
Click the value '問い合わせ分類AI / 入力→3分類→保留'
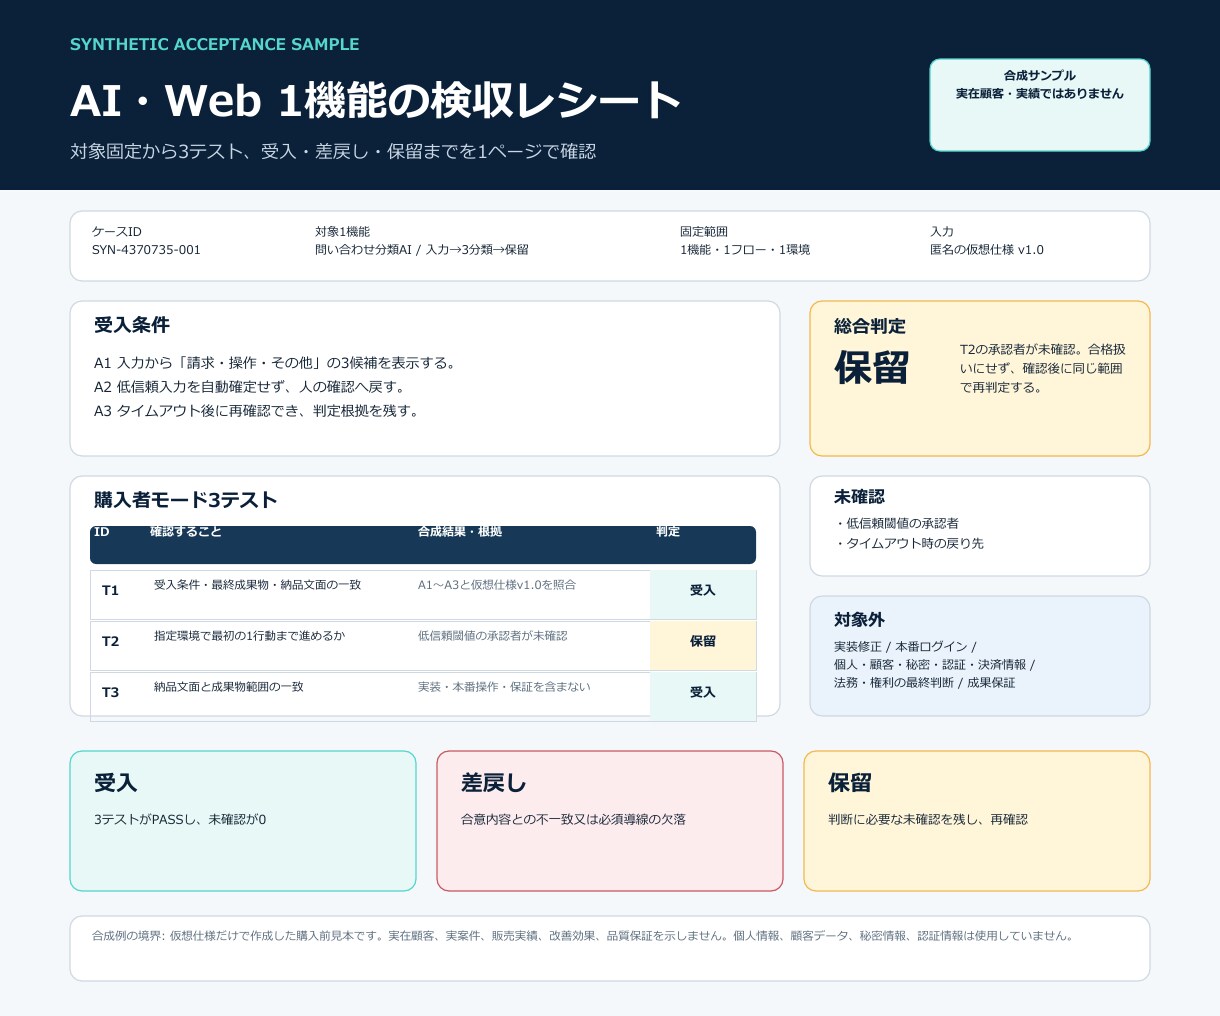tap(422, 250)
